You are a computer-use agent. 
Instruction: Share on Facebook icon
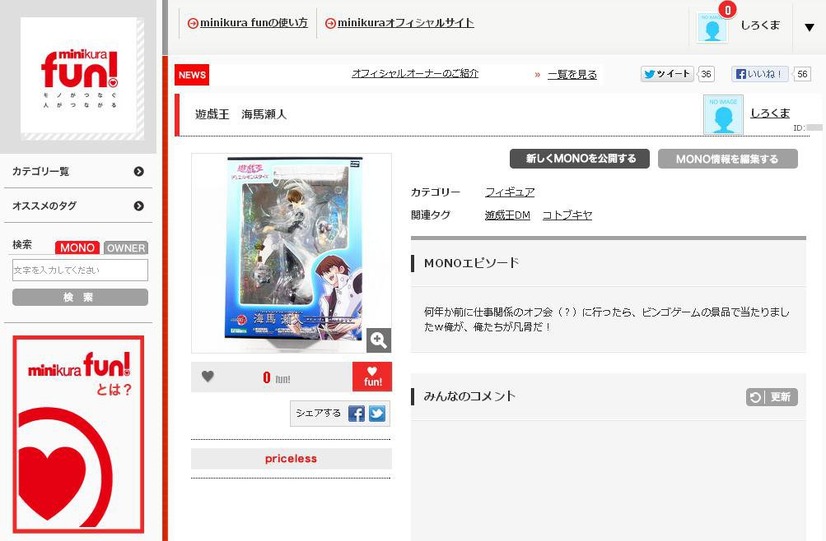[356, 414]
